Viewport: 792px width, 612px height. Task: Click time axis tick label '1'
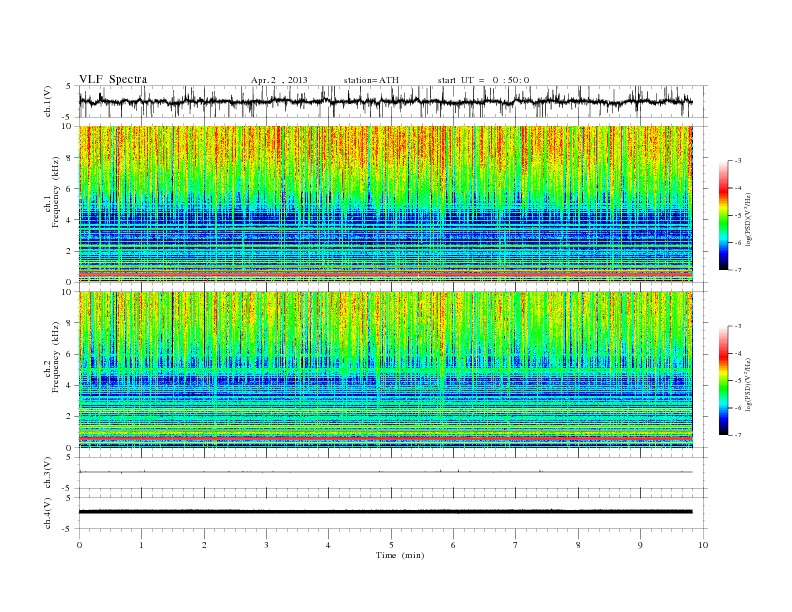tap(141, 545)
